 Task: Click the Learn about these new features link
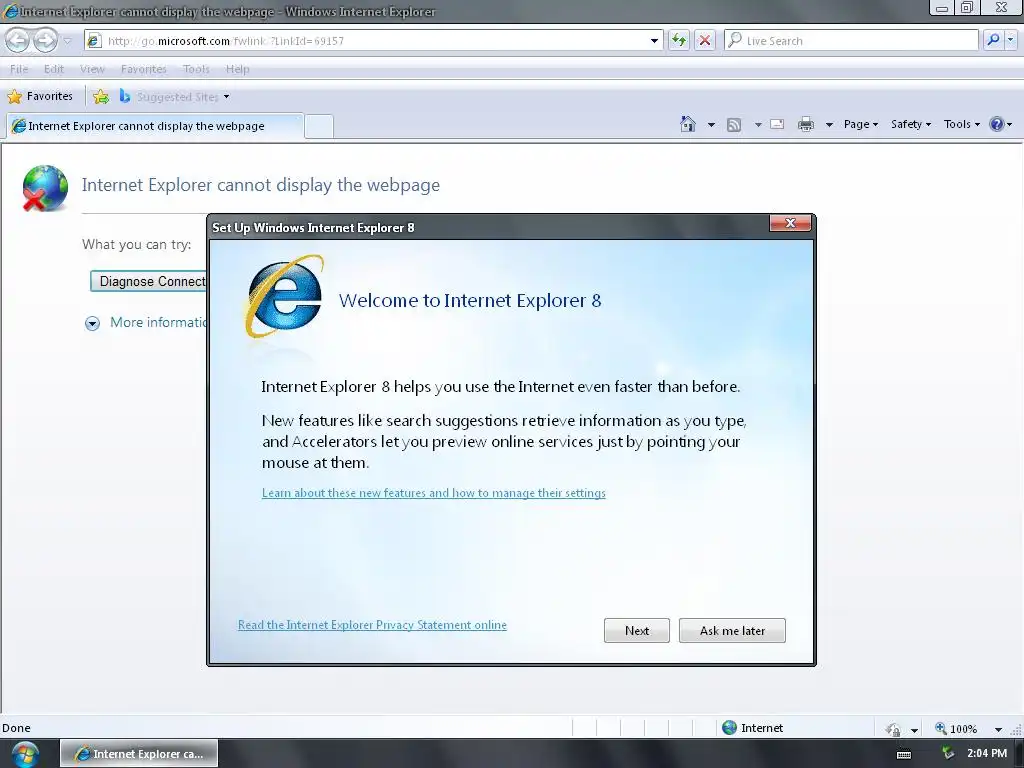pyautogui.click(x=434, y=493)
